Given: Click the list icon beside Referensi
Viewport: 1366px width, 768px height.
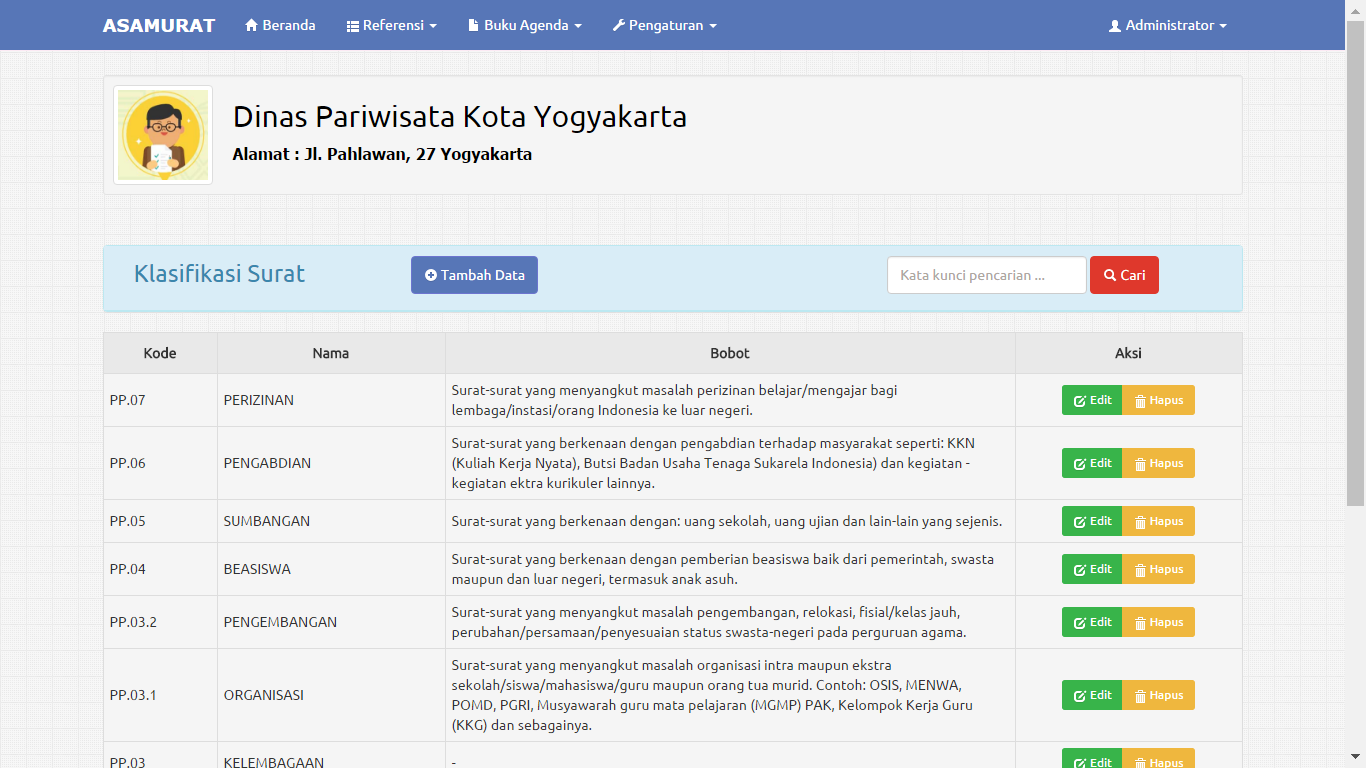Looking at the screenshot, I should [x=353, y=26].
